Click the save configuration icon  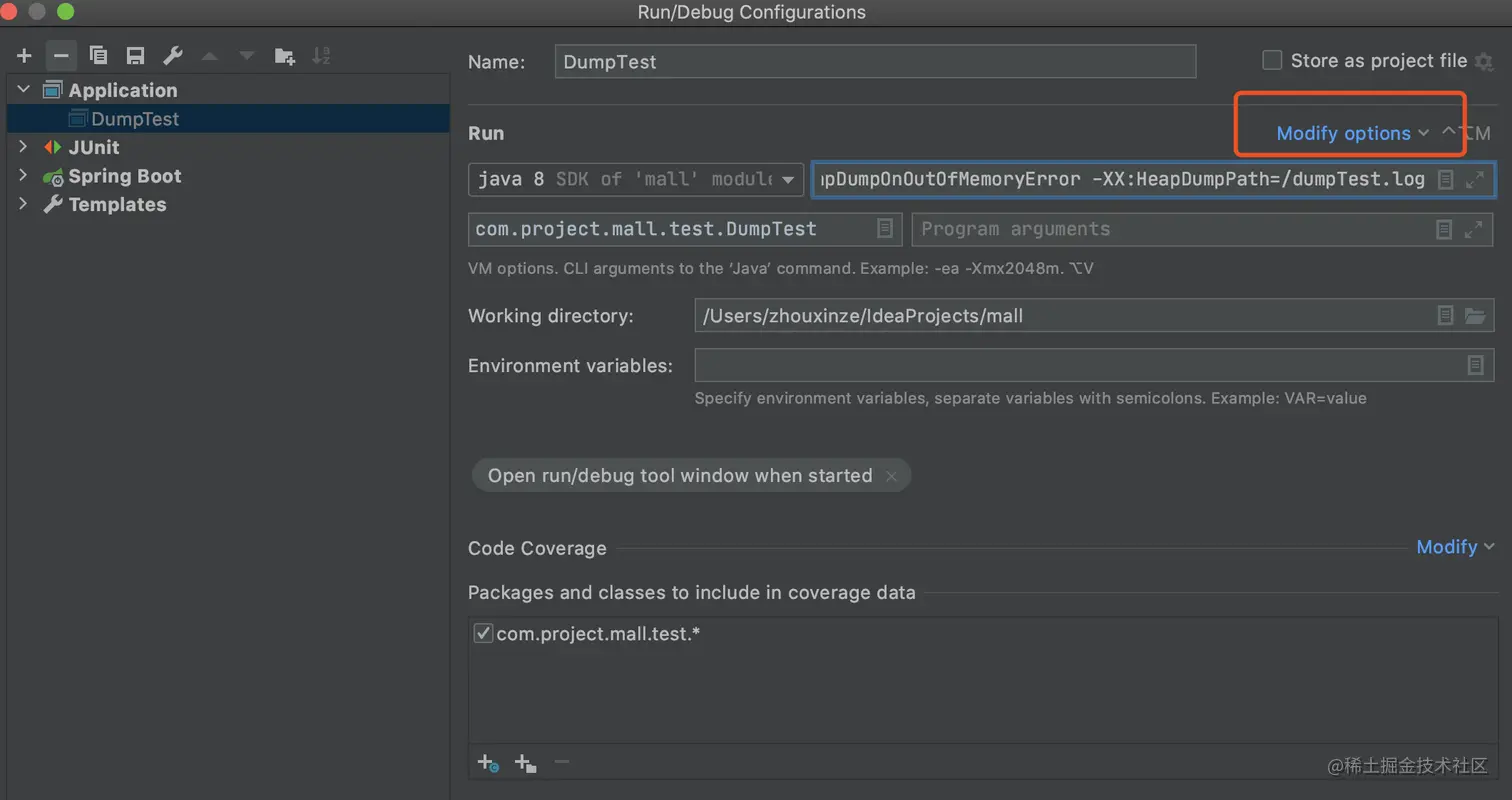pos(135,56)
